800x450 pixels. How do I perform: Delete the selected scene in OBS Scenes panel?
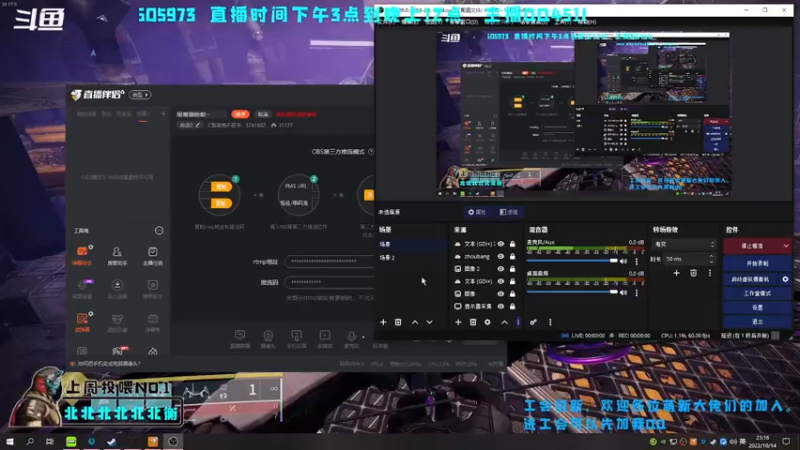pyautogui.click(x=398, y=322)
